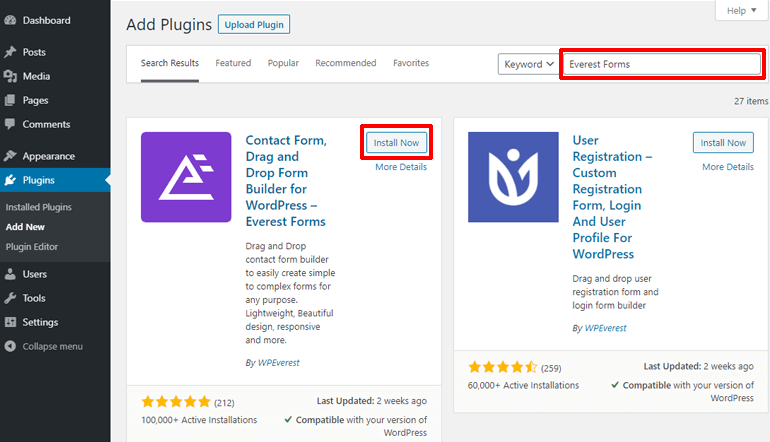770x442 pixels.
Task: Click the Everest Forms purple logo thumbnail
Action: tap(186, 177)
